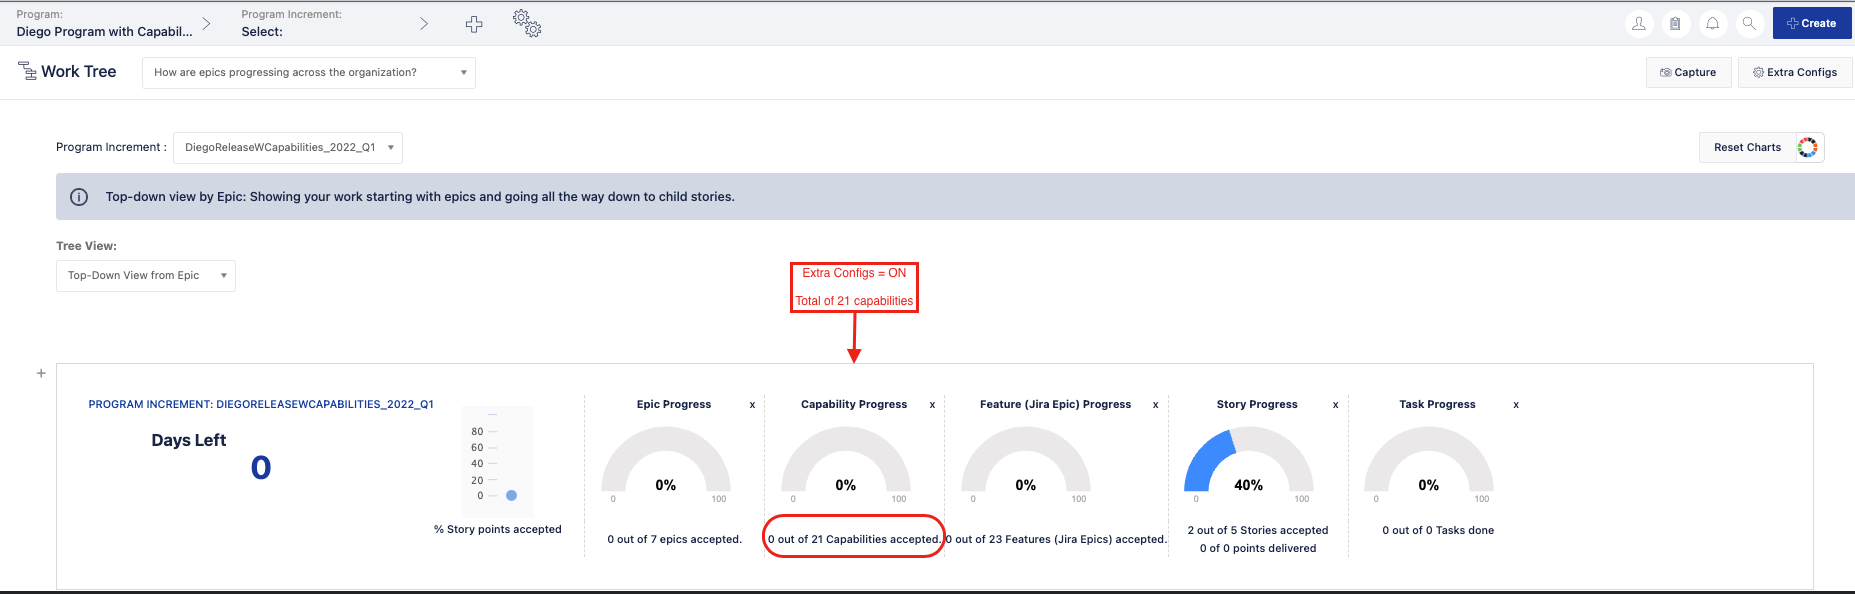
Task: Click the Capture button
Action: pos(1688,72)
